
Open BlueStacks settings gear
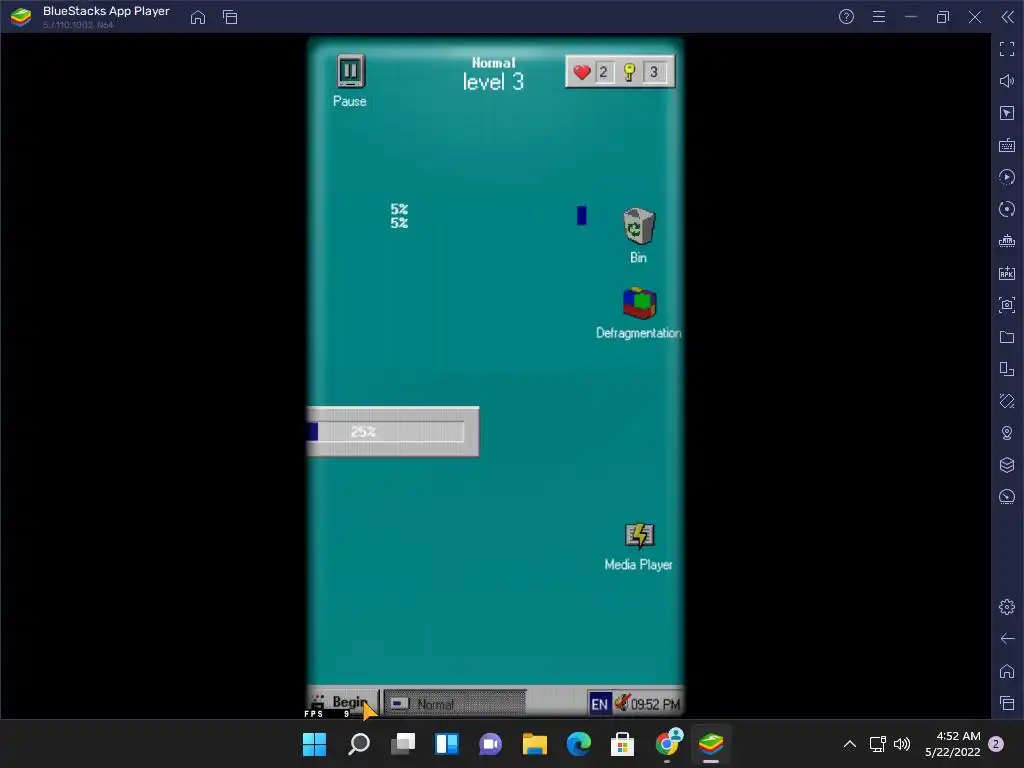pos(1007,607)
